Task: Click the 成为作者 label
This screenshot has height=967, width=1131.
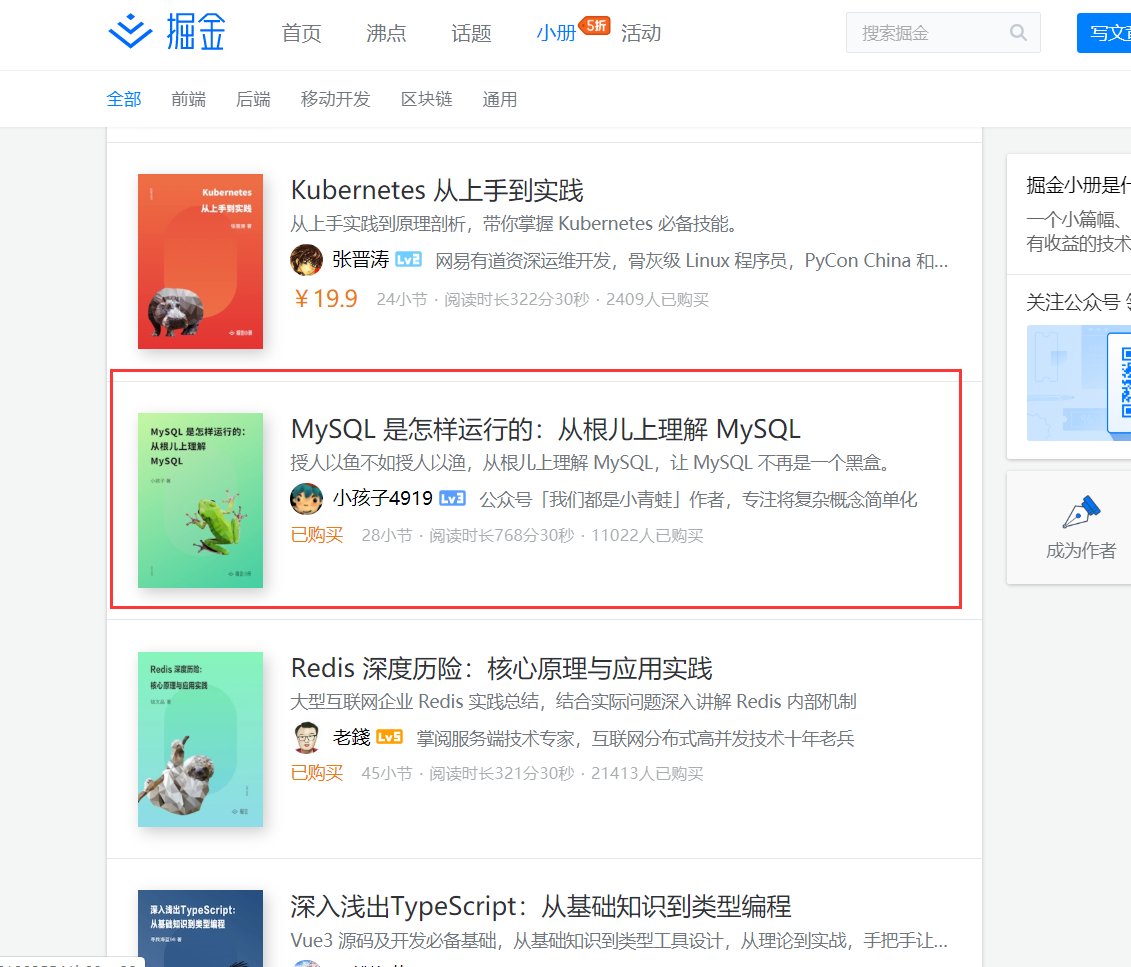Action: coord(1081,551)
